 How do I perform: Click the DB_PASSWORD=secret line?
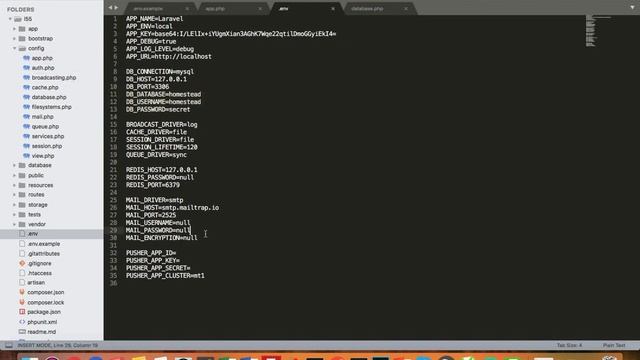click(158, 109)
